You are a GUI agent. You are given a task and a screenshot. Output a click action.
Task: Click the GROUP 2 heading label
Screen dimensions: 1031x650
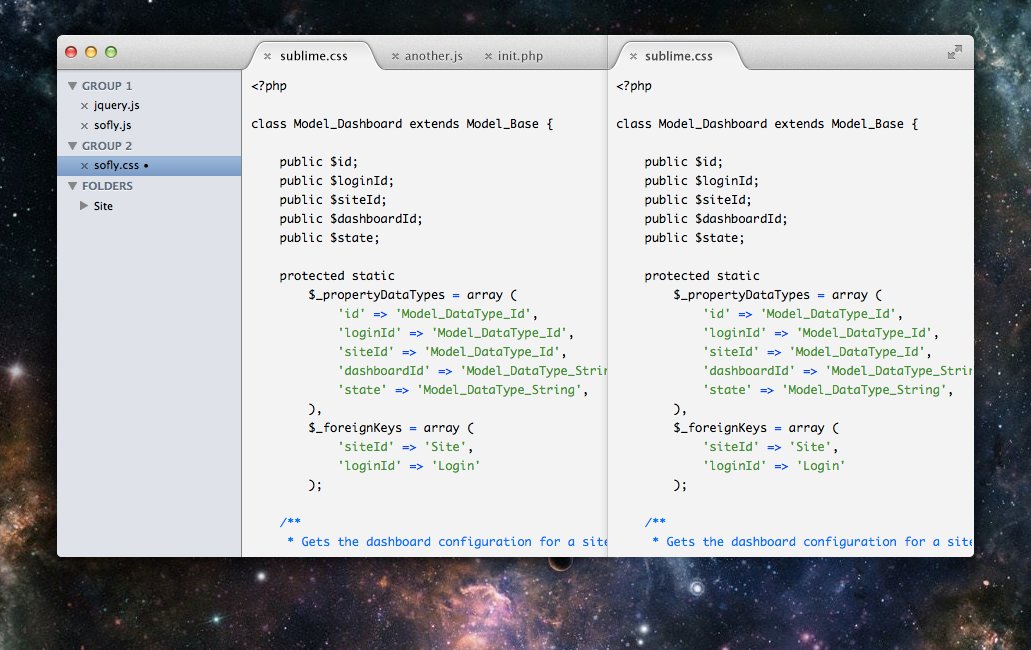tap(107, 146)
